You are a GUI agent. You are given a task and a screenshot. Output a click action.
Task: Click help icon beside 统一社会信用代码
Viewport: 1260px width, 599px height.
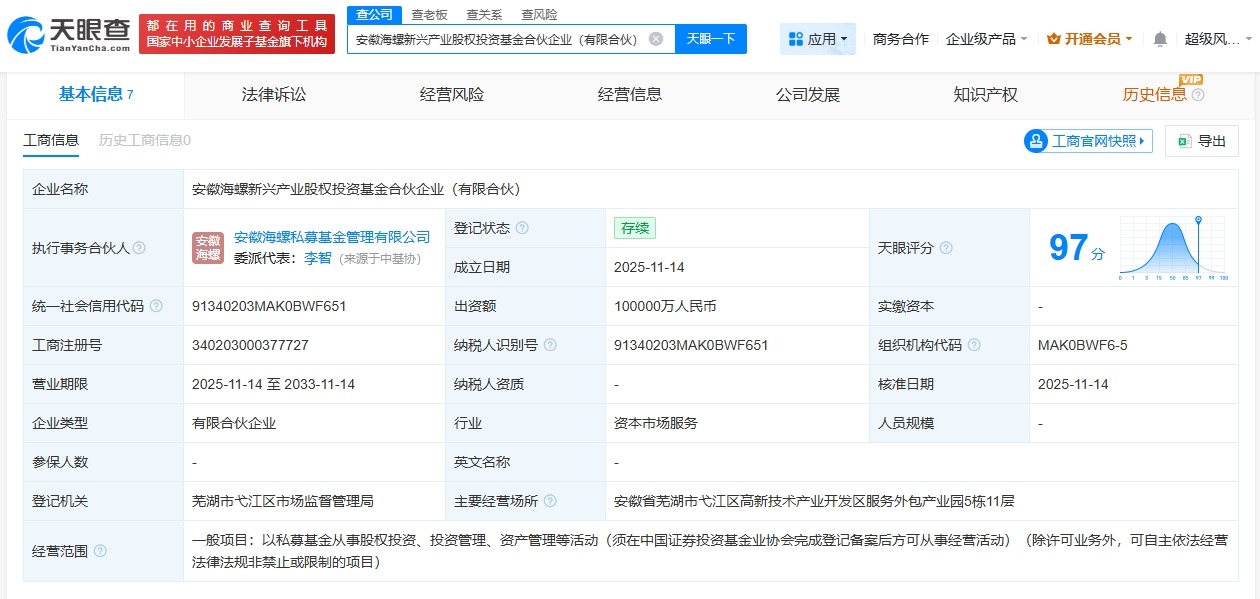pyautogui.click(x=155, y=306)
